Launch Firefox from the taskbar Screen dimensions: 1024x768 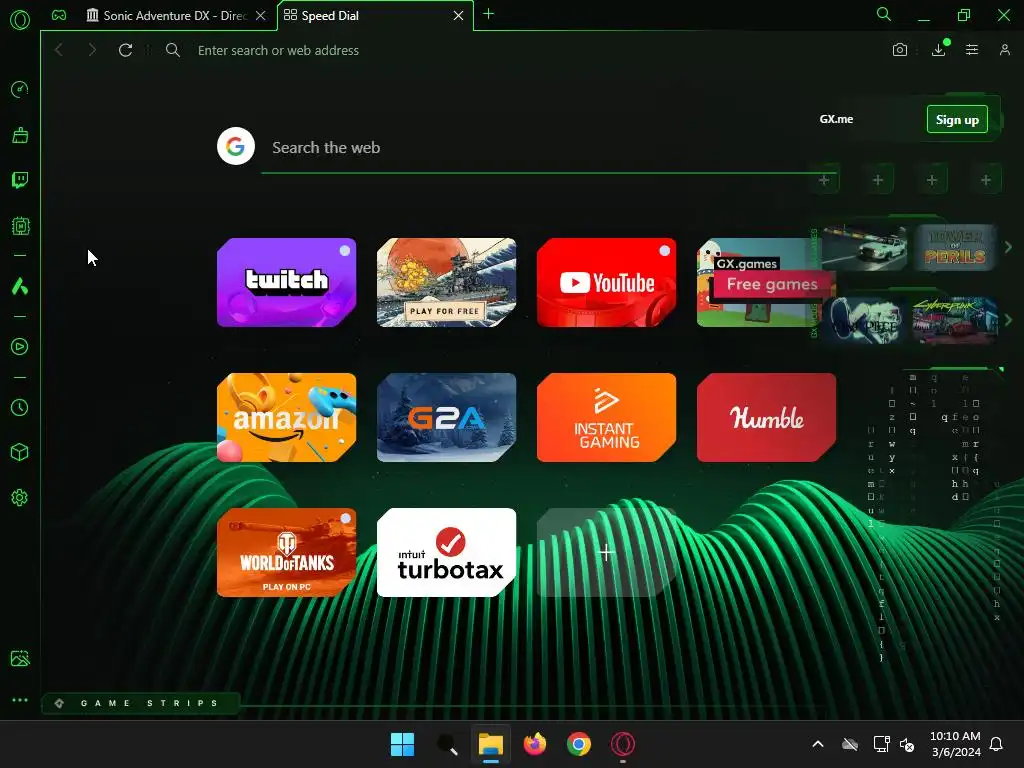coord(535,744)
